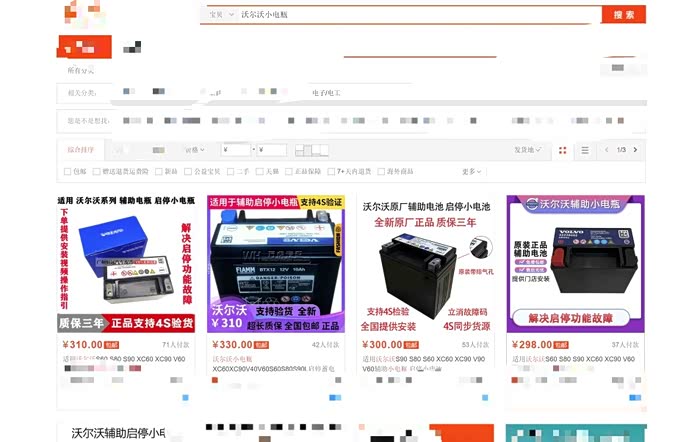Click the 包邮 badge beside ¥300.00
700x442 pixels.
(411, 345)
